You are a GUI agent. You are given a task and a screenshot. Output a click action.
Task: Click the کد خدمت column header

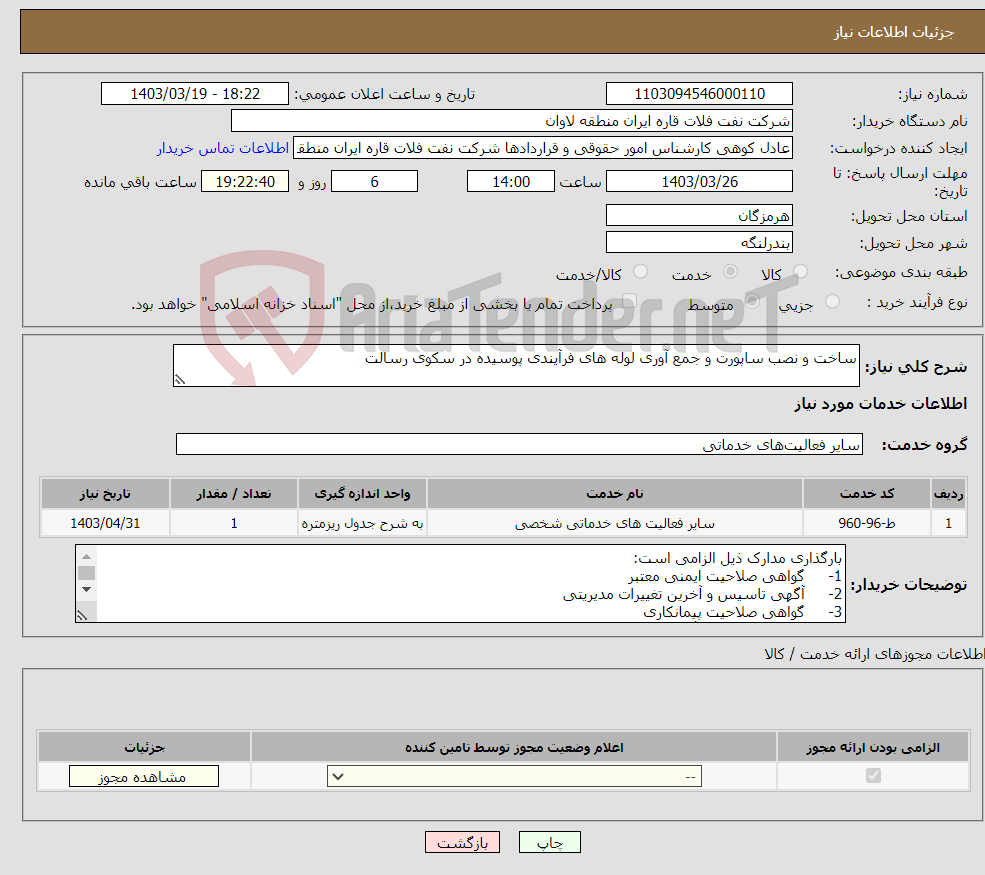(866, 494)
